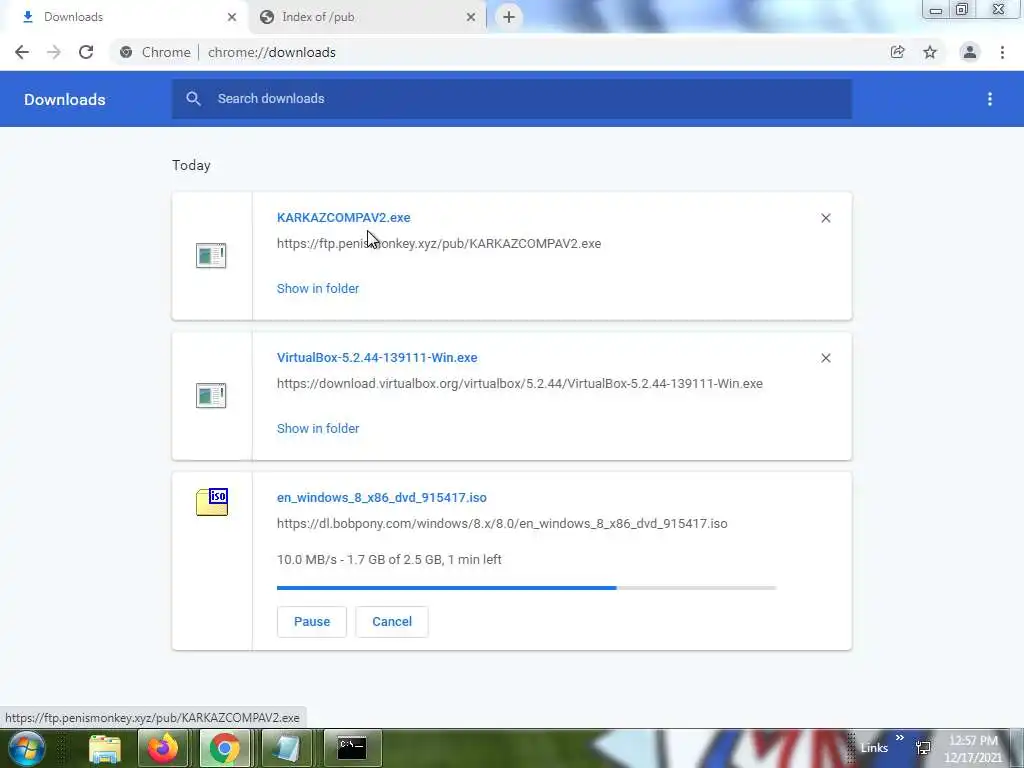Switch to the Index of /pub tab
Viewport: 1024px width, 768px height.
point(368,17)
